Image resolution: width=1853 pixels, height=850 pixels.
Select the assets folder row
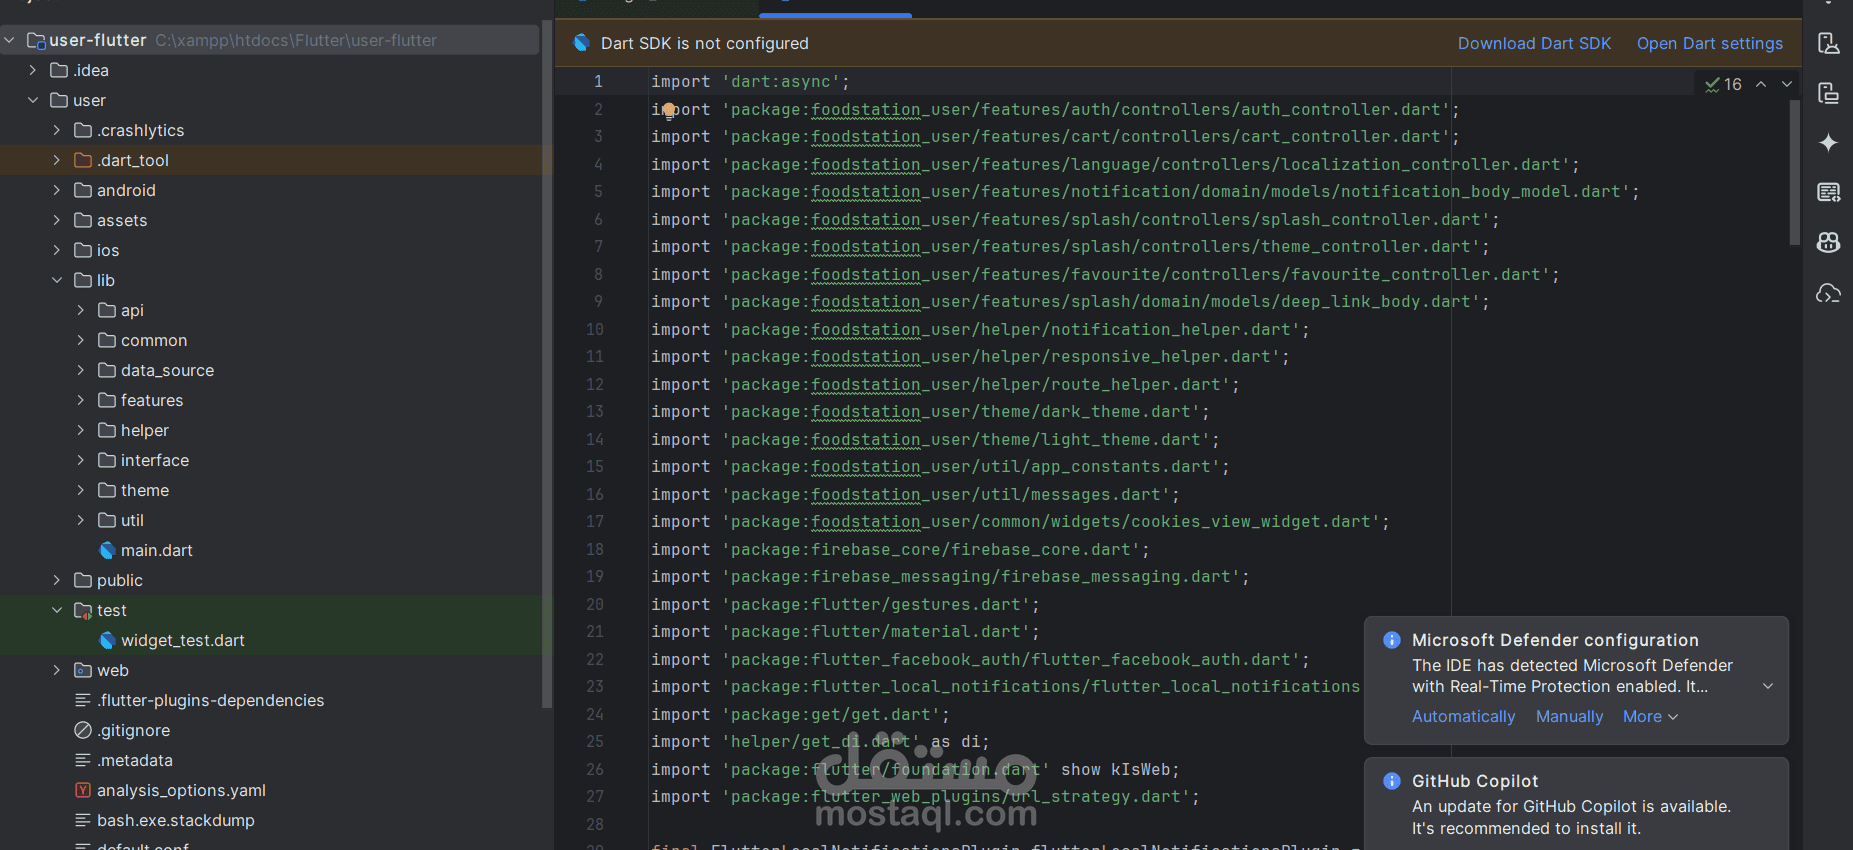pos(270,220)
